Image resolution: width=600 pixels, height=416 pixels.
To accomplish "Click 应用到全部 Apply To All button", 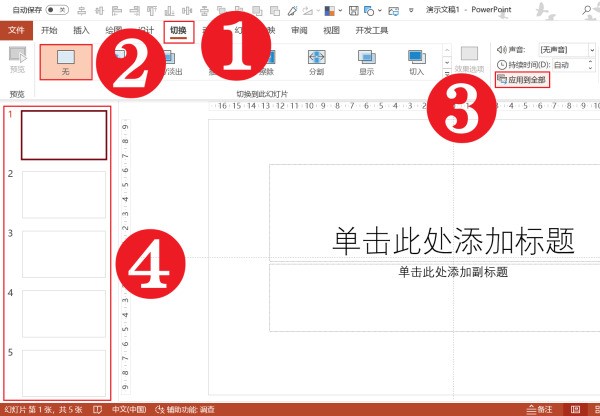I will click(521, 79).
